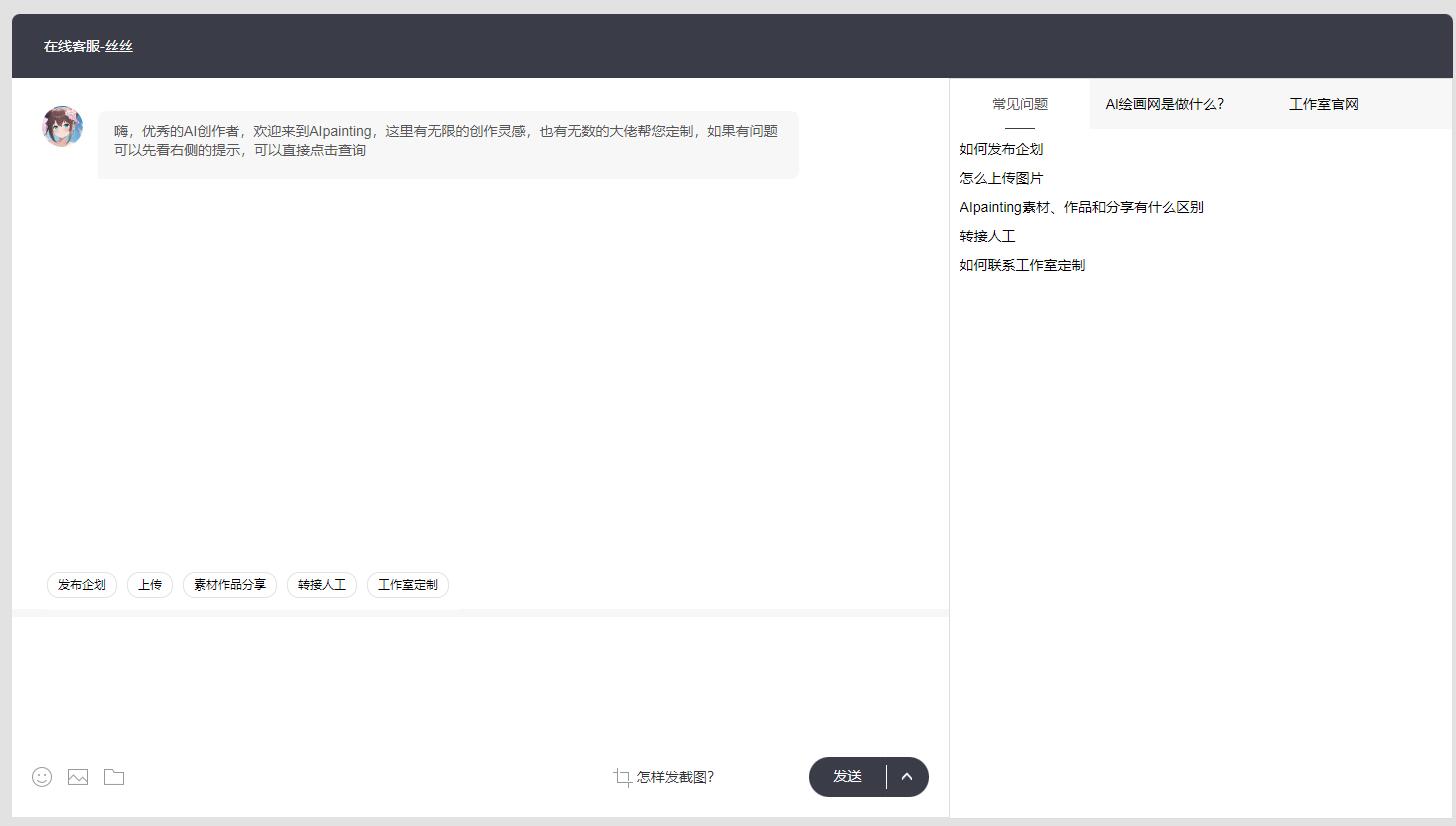Viewport: 1456px width, 826px height.
Task: Open the 工作室官网 tab
Action: [x=1322, y=103]
